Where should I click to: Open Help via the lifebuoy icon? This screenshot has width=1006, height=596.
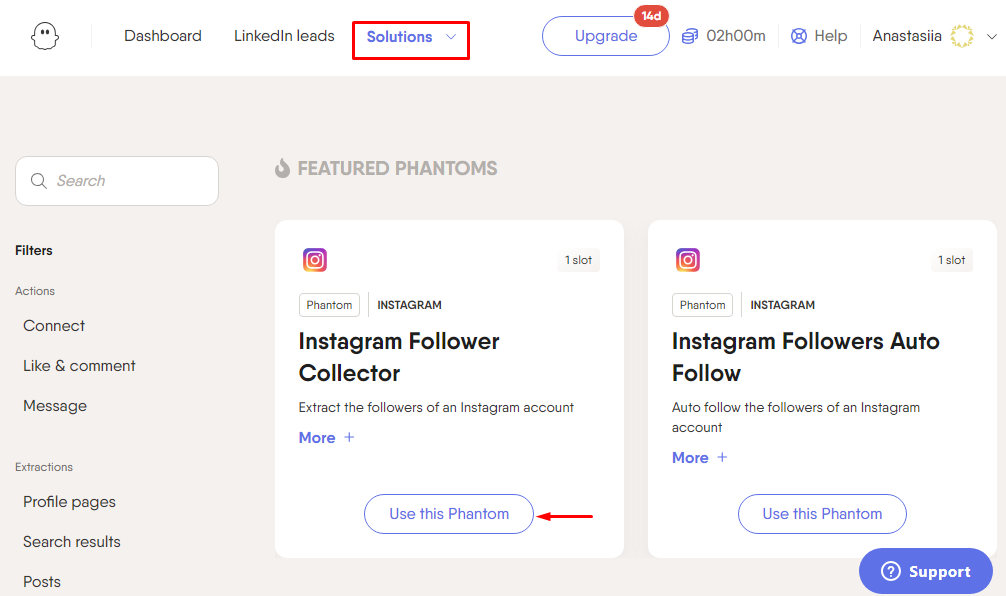(x=799, y=36)
